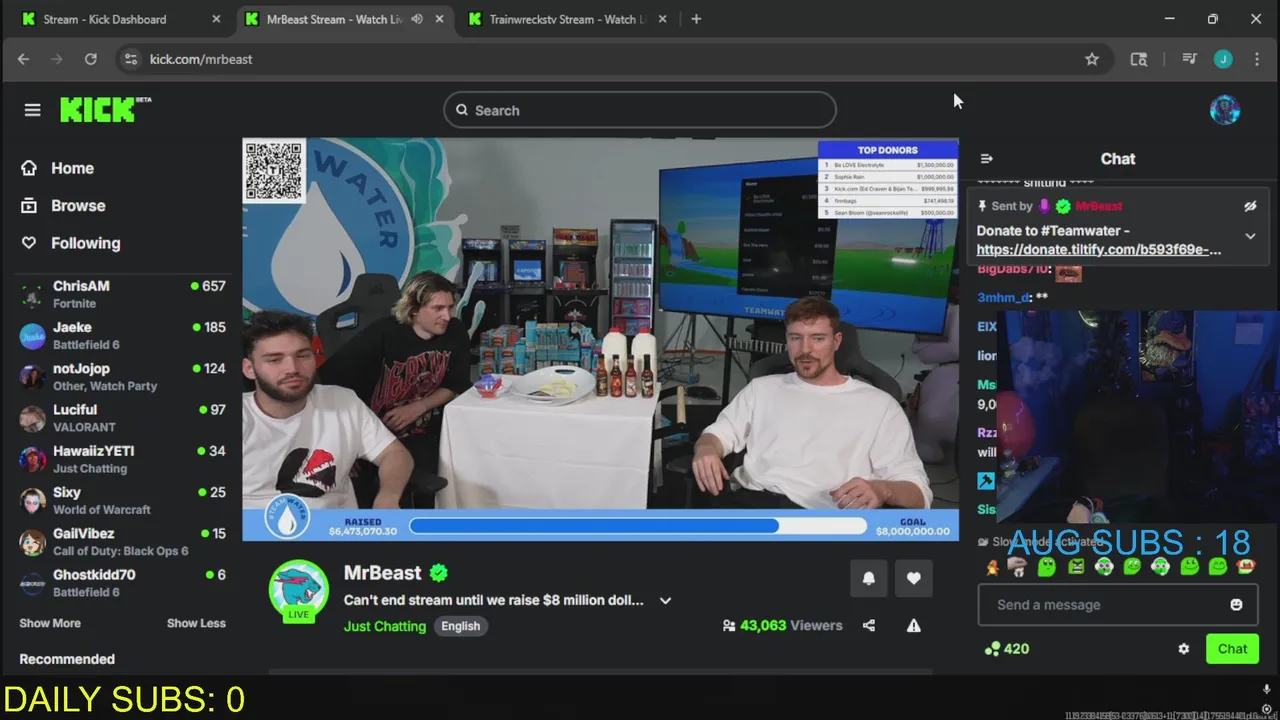This screenshot has width=1280, height=720.
Task: Hide the pinned chat message
Action: click(x=1250, y=206)
